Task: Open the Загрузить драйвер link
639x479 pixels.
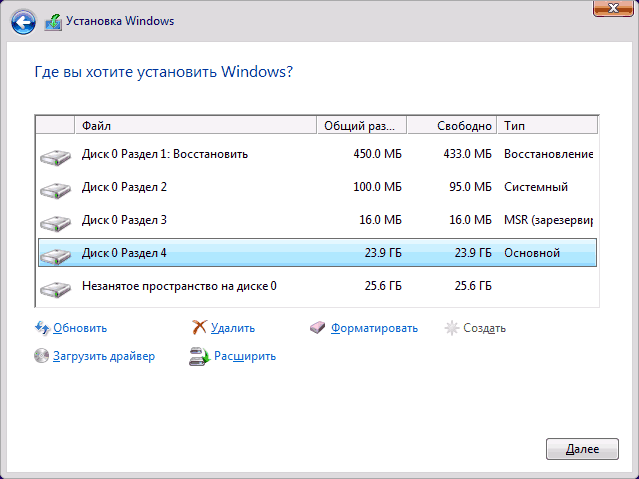Action: point(104,356)
